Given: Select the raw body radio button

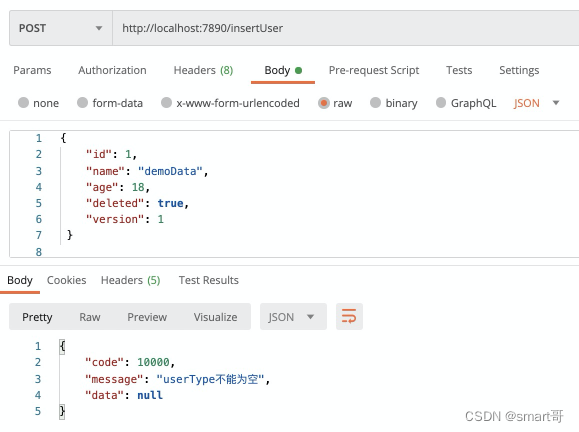Looking at the screenshot, I should [x=323, y=103].
